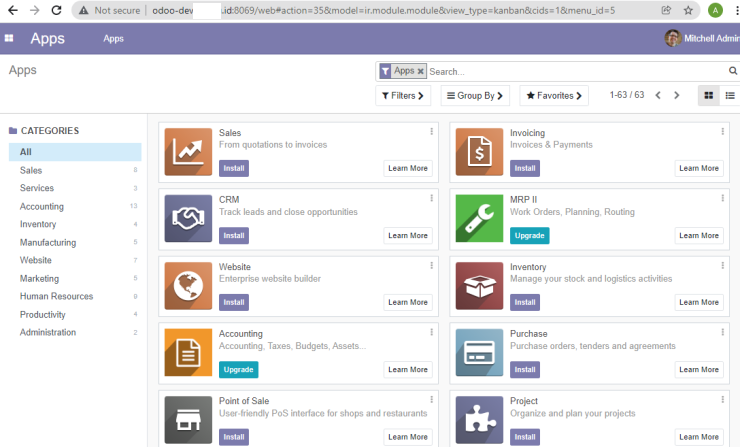Open the Chrome profile avatar
The height and width of the screenshot is (447, 740).
(x=715, y=10)
